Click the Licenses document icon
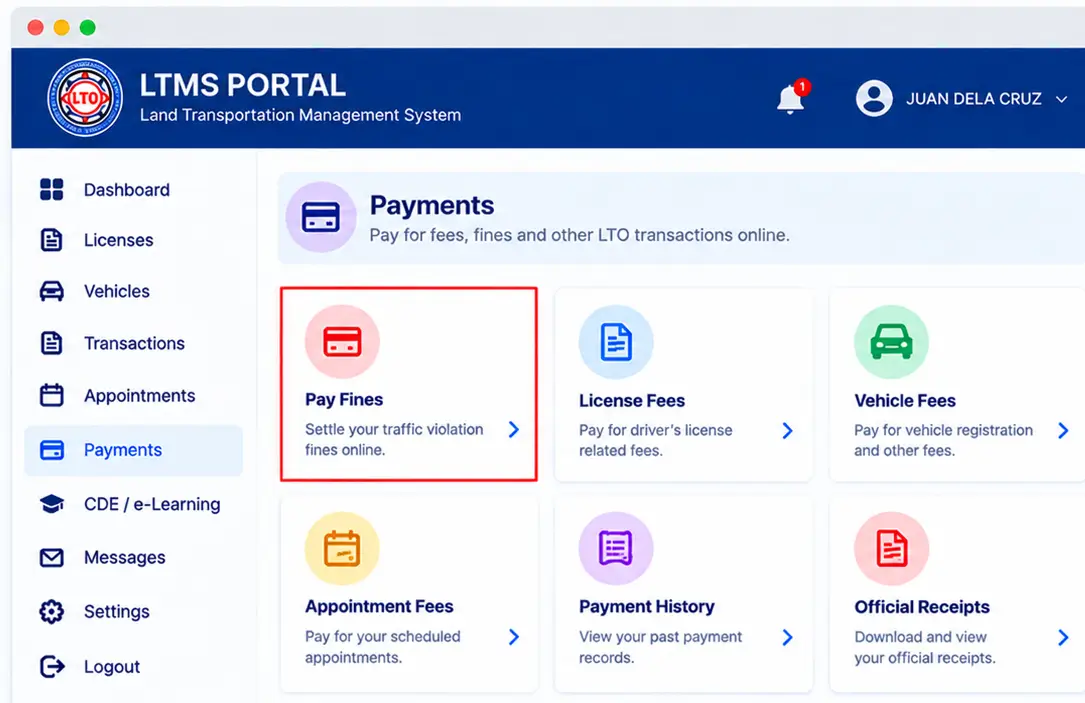1085x703 pixels. click(x=52, y=240)
